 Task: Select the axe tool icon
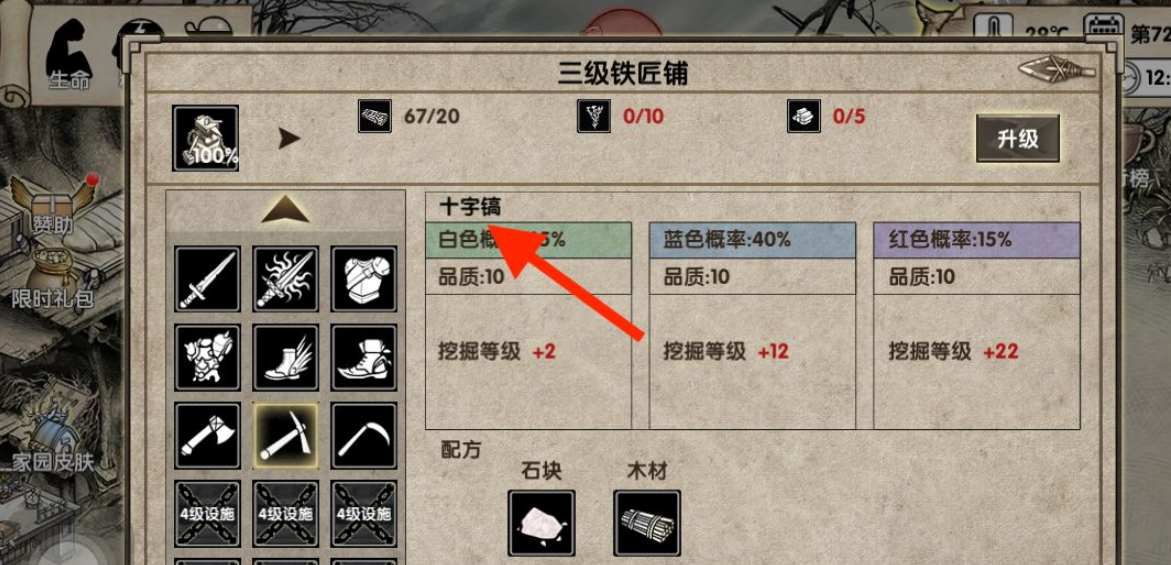[x=207, y=436]
